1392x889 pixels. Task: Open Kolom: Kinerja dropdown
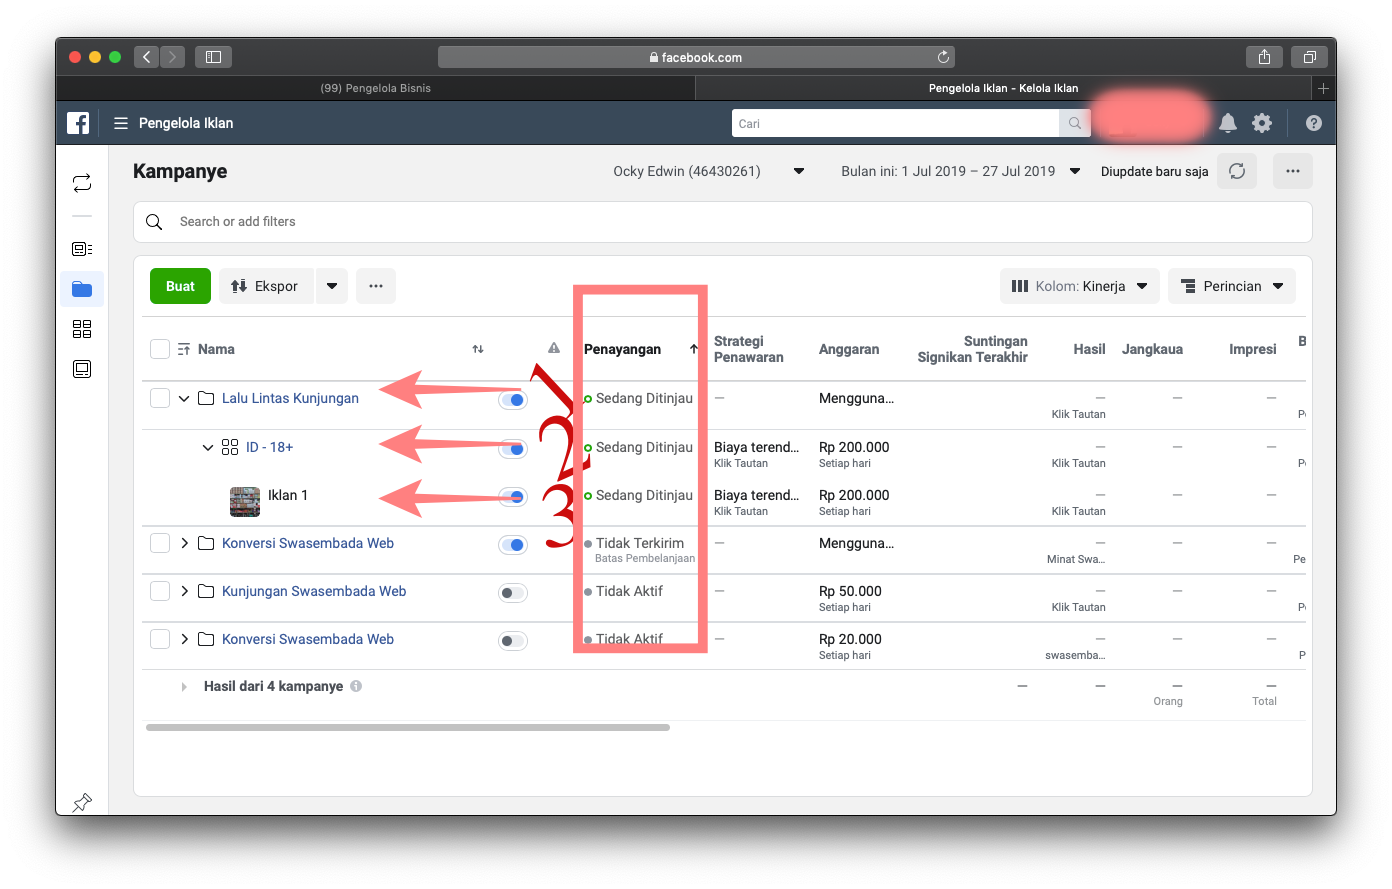[1080, 286]
